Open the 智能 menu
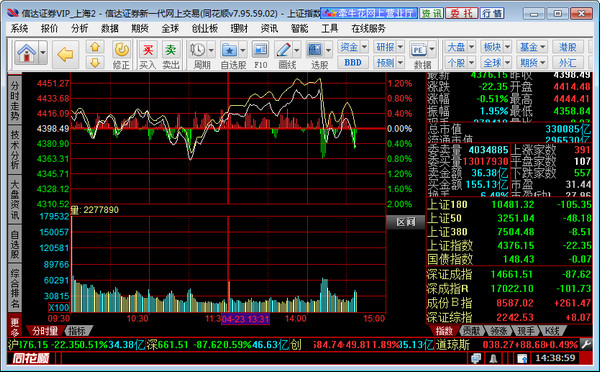The width and height of the screenshot is (600, 372). (299, 28)
